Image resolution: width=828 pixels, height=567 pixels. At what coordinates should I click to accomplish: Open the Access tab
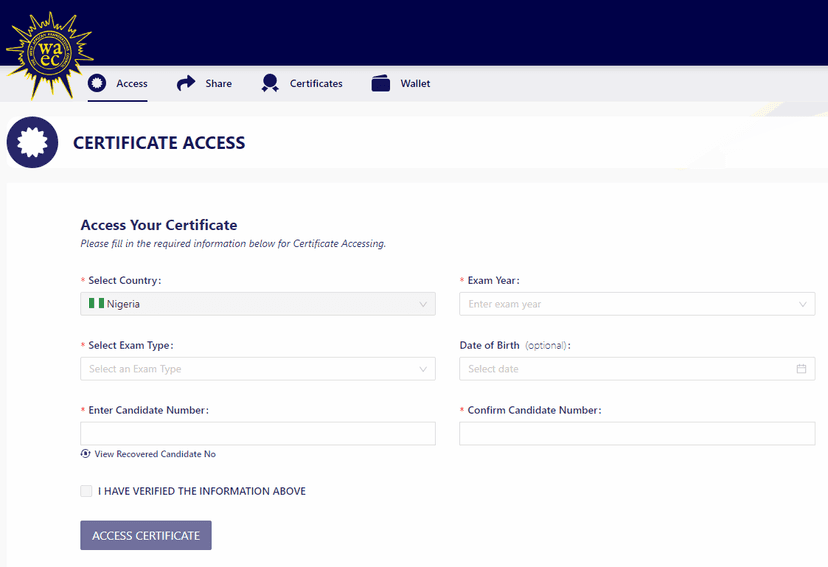[117, 83]
